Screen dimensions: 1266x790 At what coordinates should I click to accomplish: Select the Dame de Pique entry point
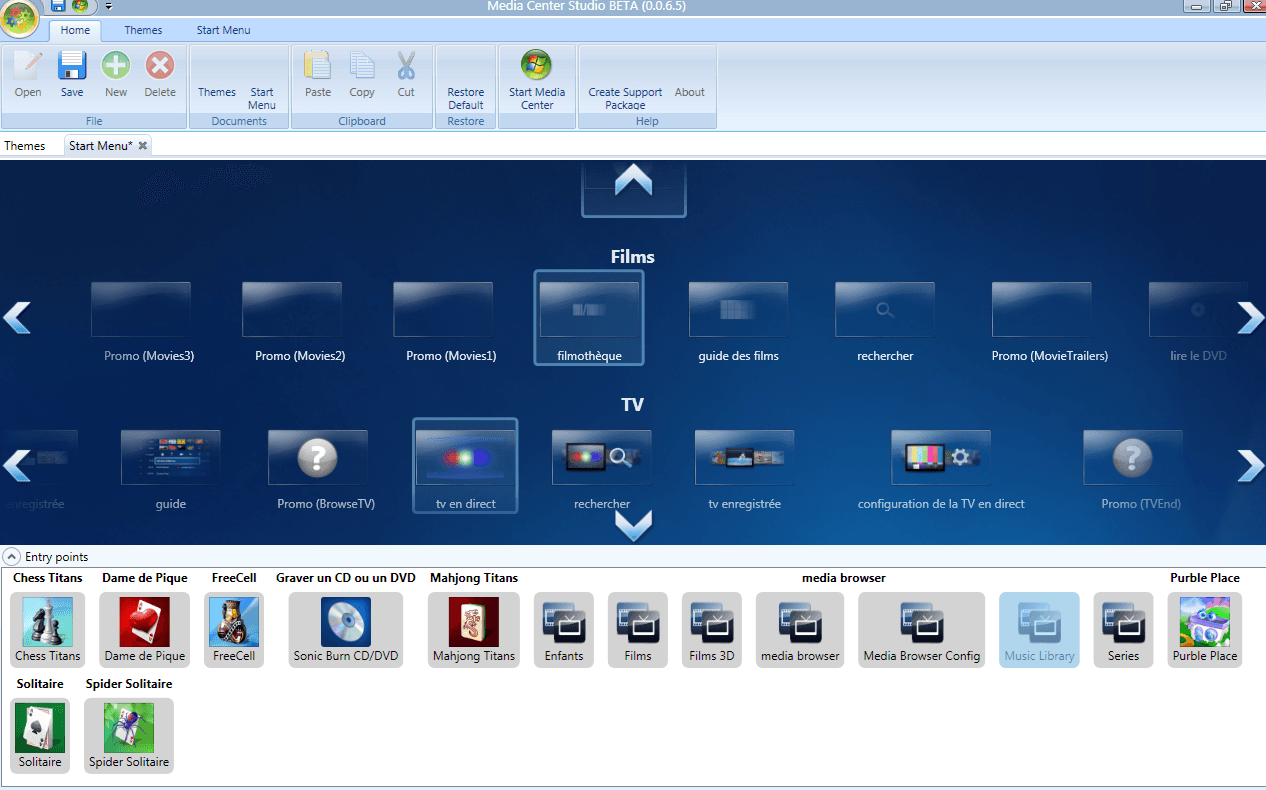(x=145, y=630)
